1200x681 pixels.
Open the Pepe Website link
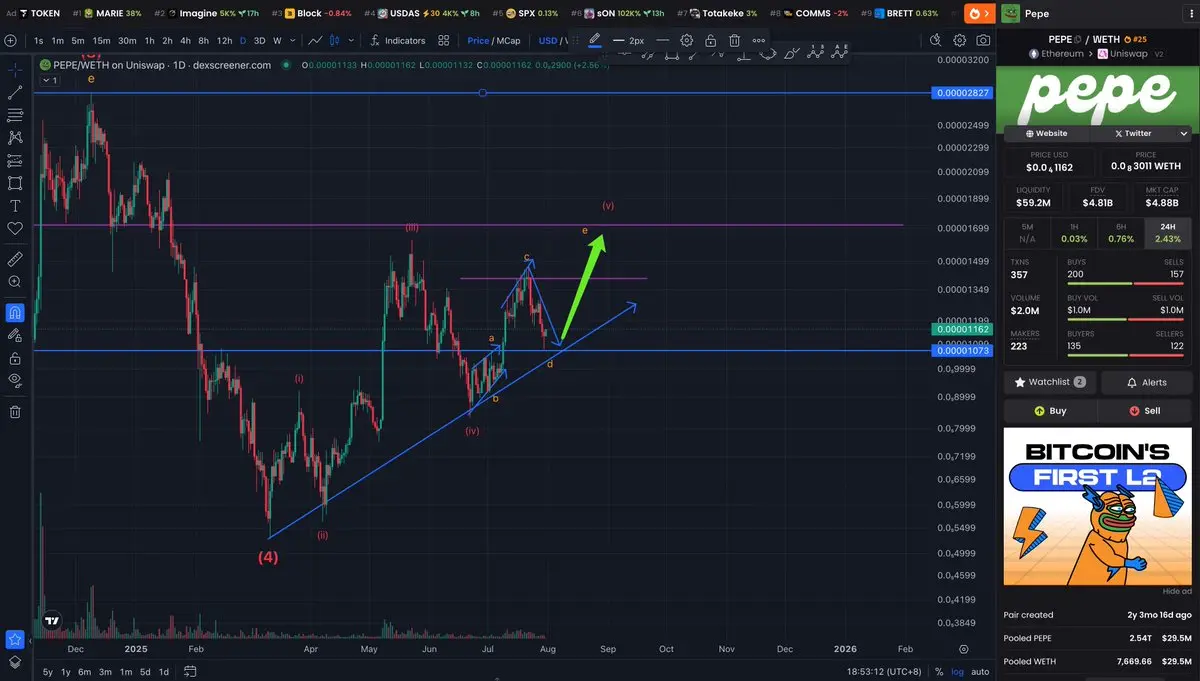coord(1049,133)
